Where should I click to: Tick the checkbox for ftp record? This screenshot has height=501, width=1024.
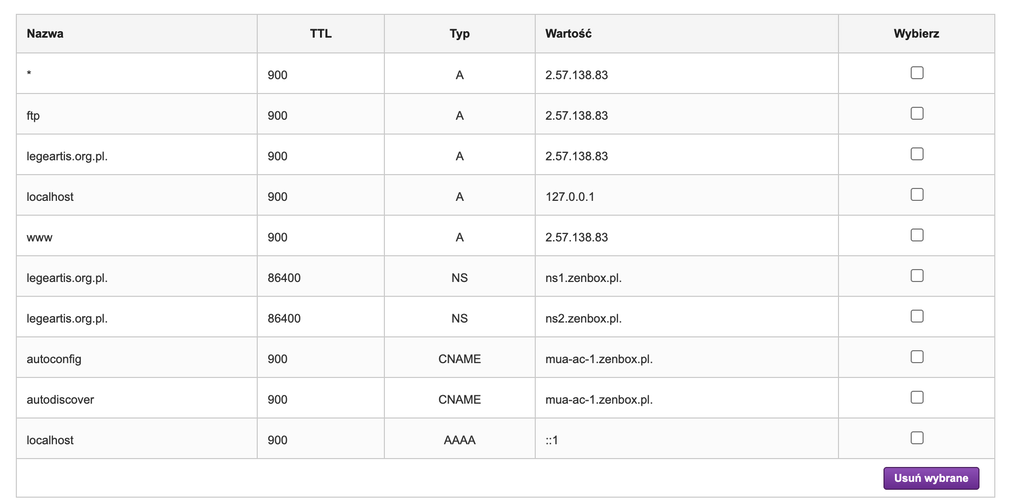click(x=916, y=114)
